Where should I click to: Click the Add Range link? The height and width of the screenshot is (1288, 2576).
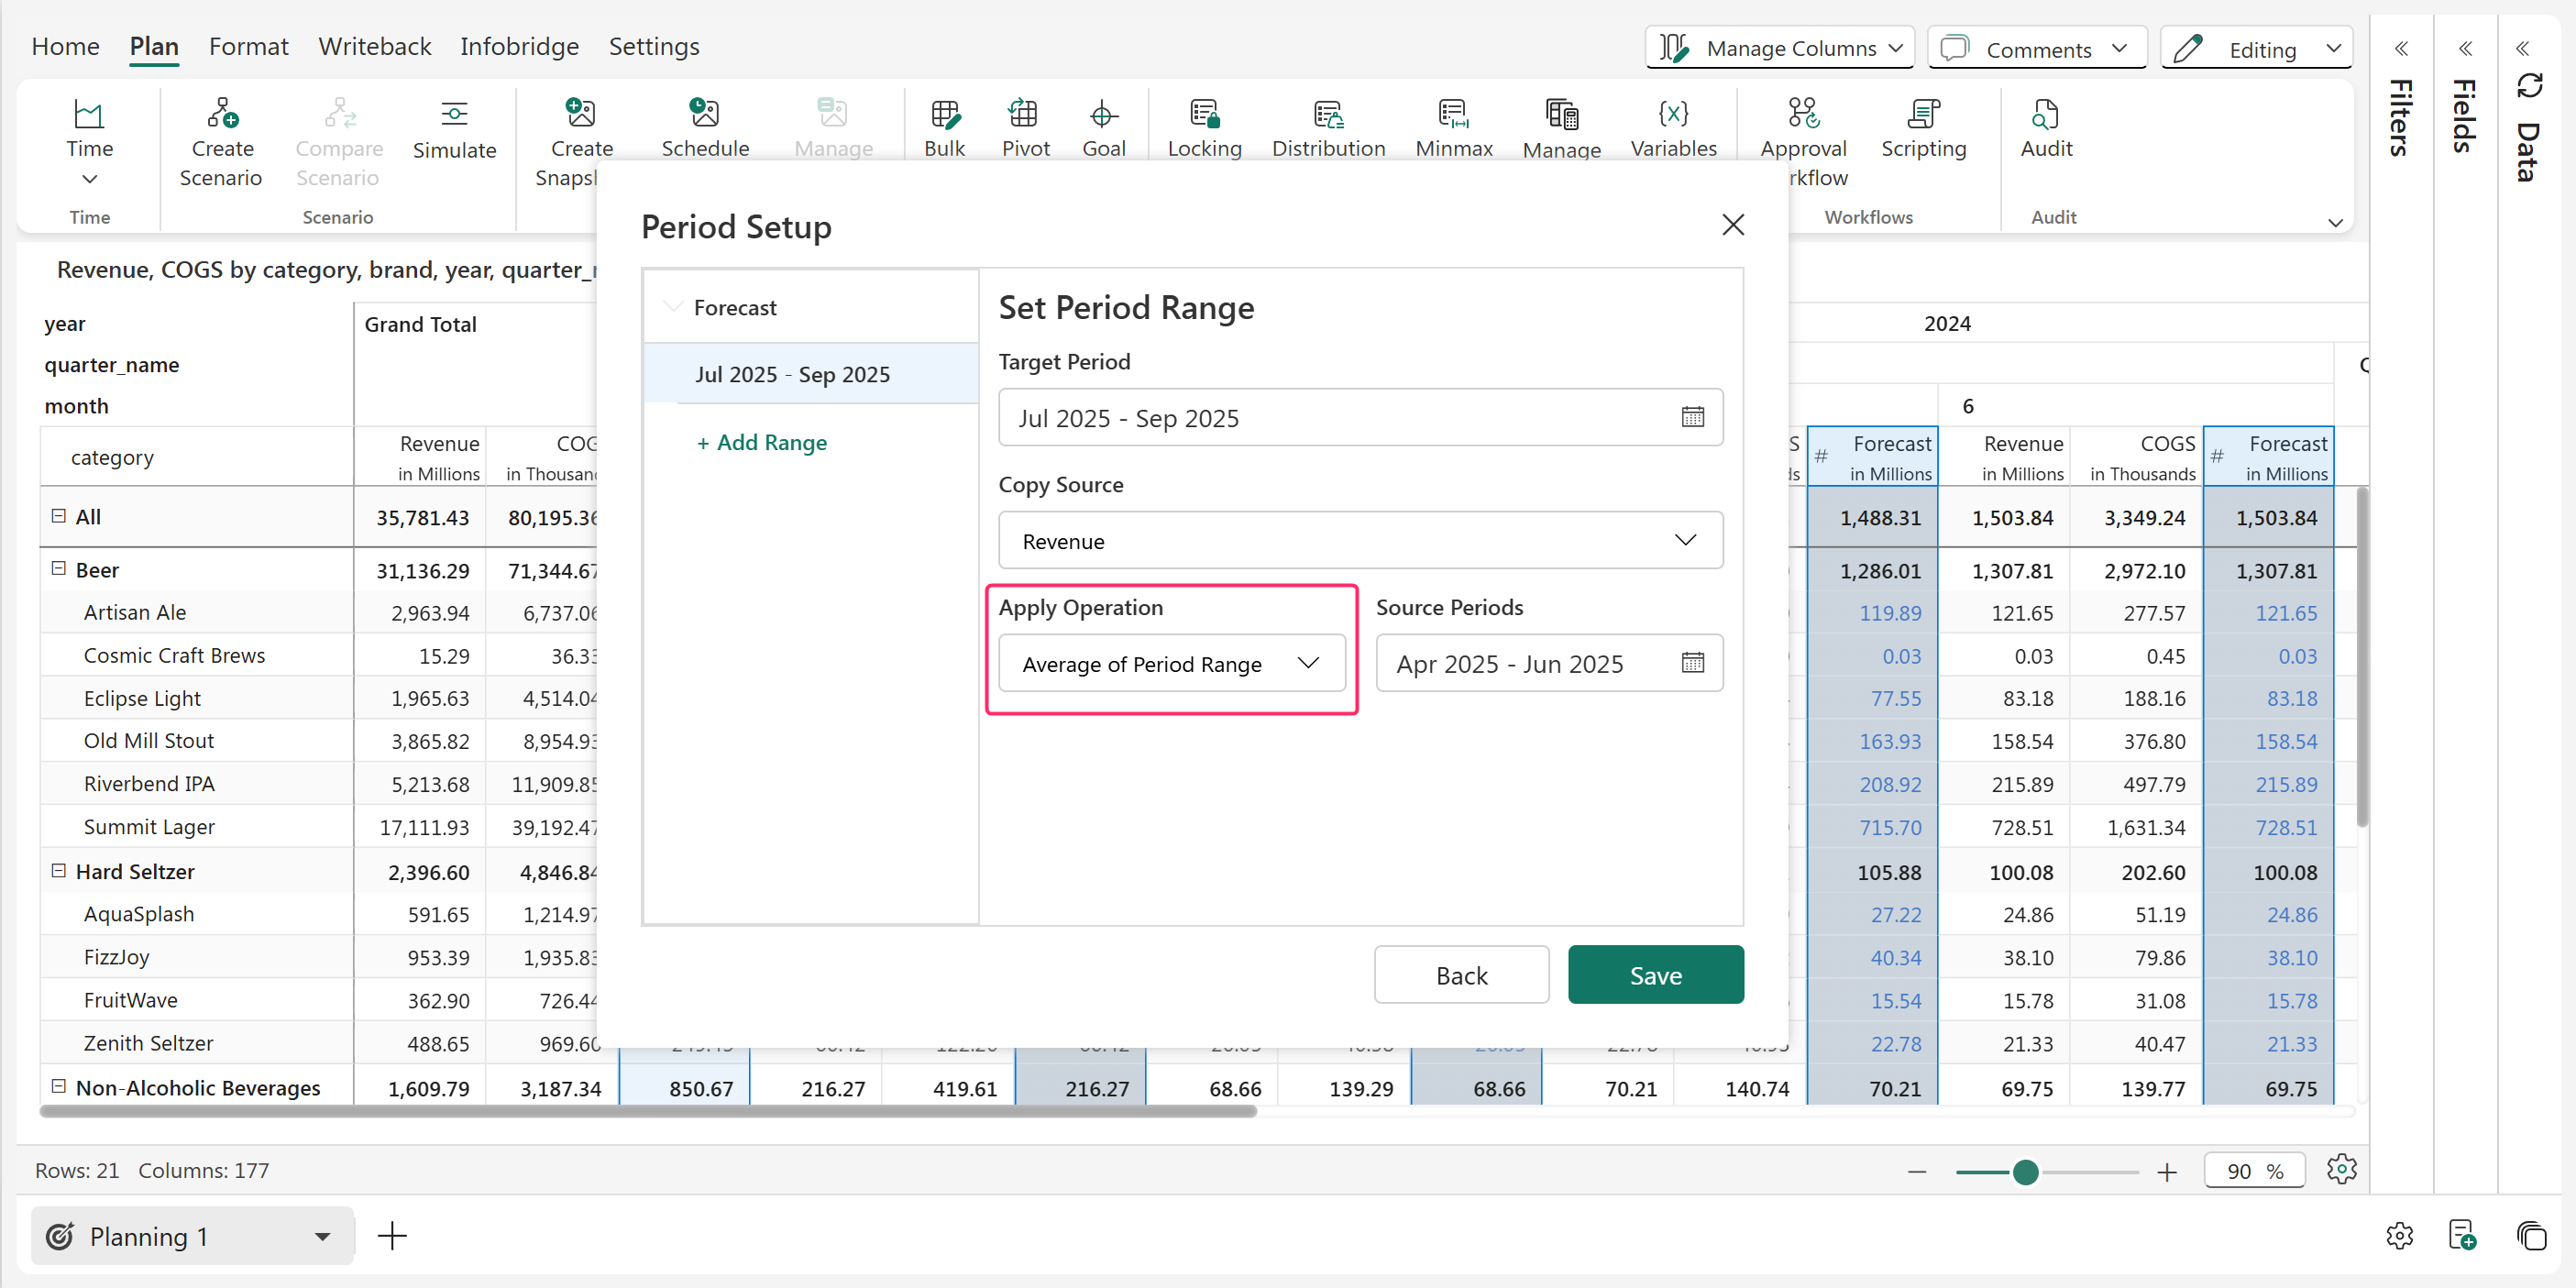[x=762, y=442]
